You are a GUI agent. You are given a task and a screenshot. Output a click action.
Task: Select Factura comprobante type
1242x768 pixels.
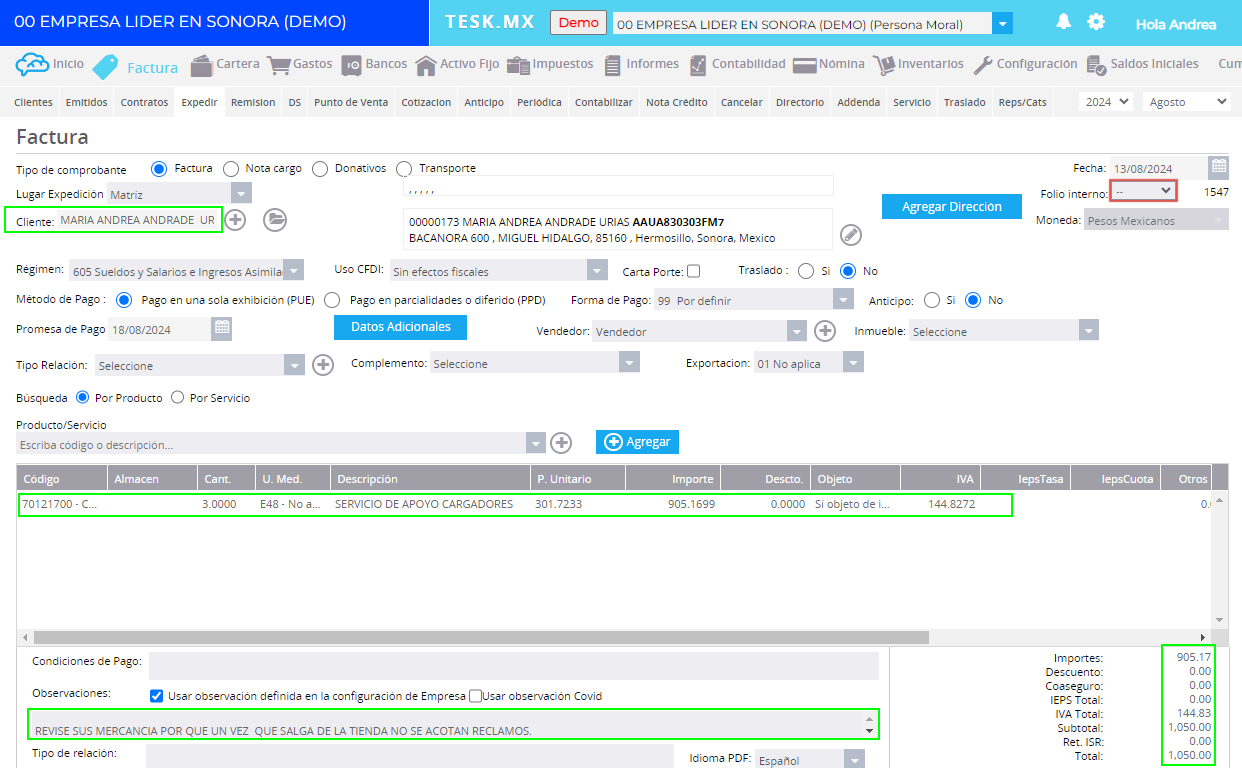(158, 168)
